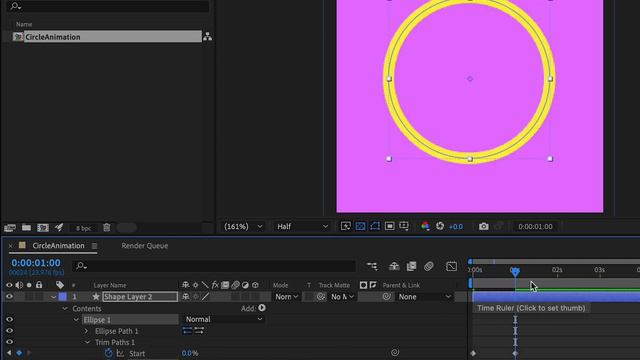Viewport: 640px width, 360px height.
Task: Click the blue current time 0:00:01:00 display
Action: [36, 263]
